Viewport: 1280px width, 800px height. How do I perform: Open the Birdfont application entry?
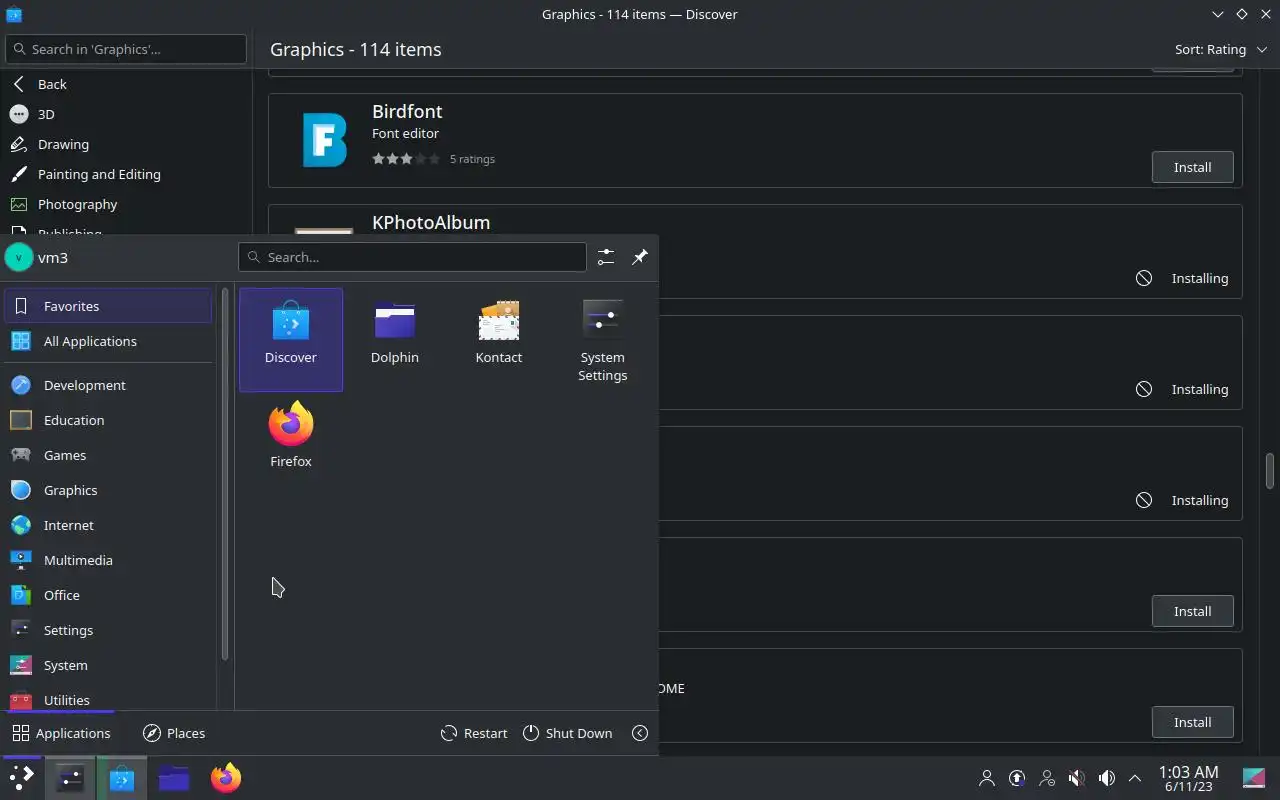pos(755,140)
